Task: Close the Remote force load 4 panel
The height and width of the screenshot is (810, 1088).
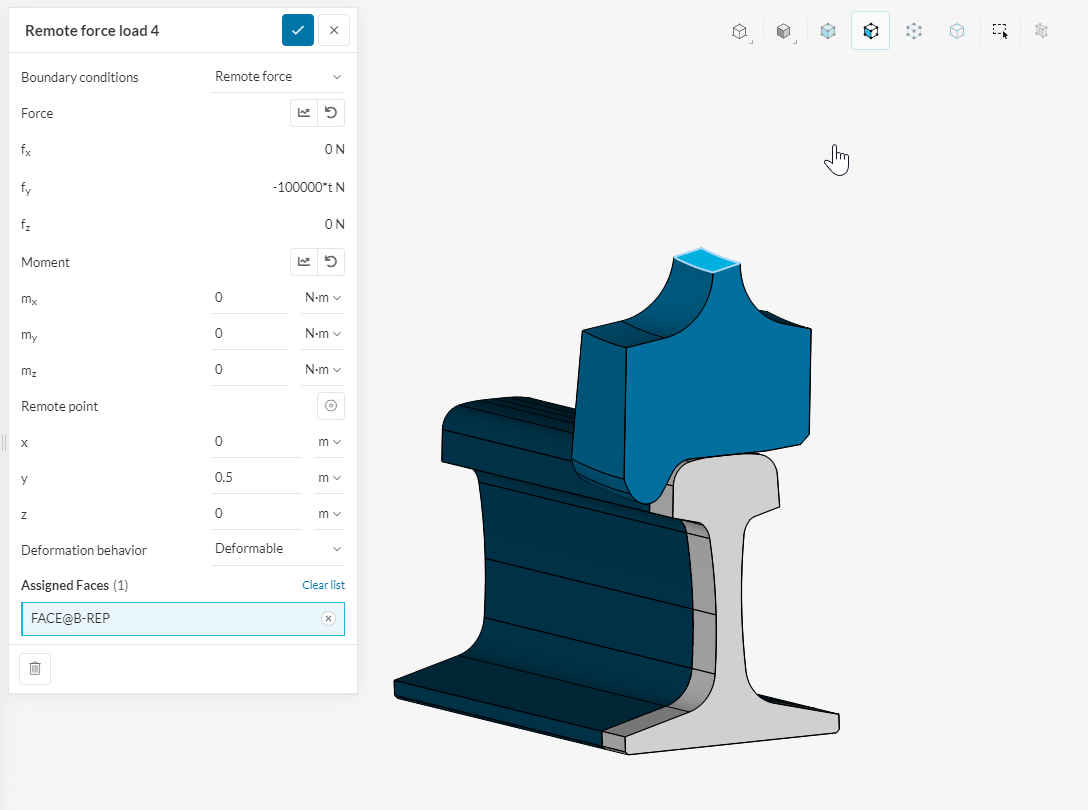Action: point(334,30)
